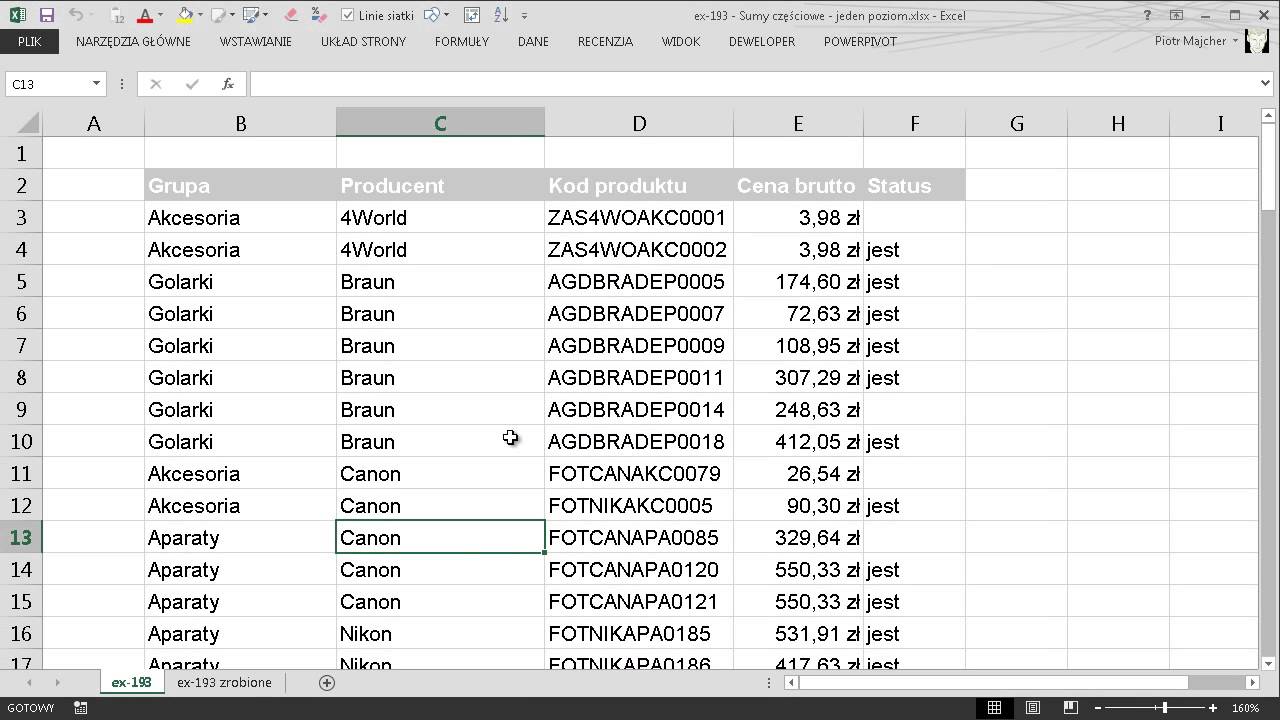Switch to the ex-193 zrobione sheet tab
1280x720 pixels.
click(224, 682)
